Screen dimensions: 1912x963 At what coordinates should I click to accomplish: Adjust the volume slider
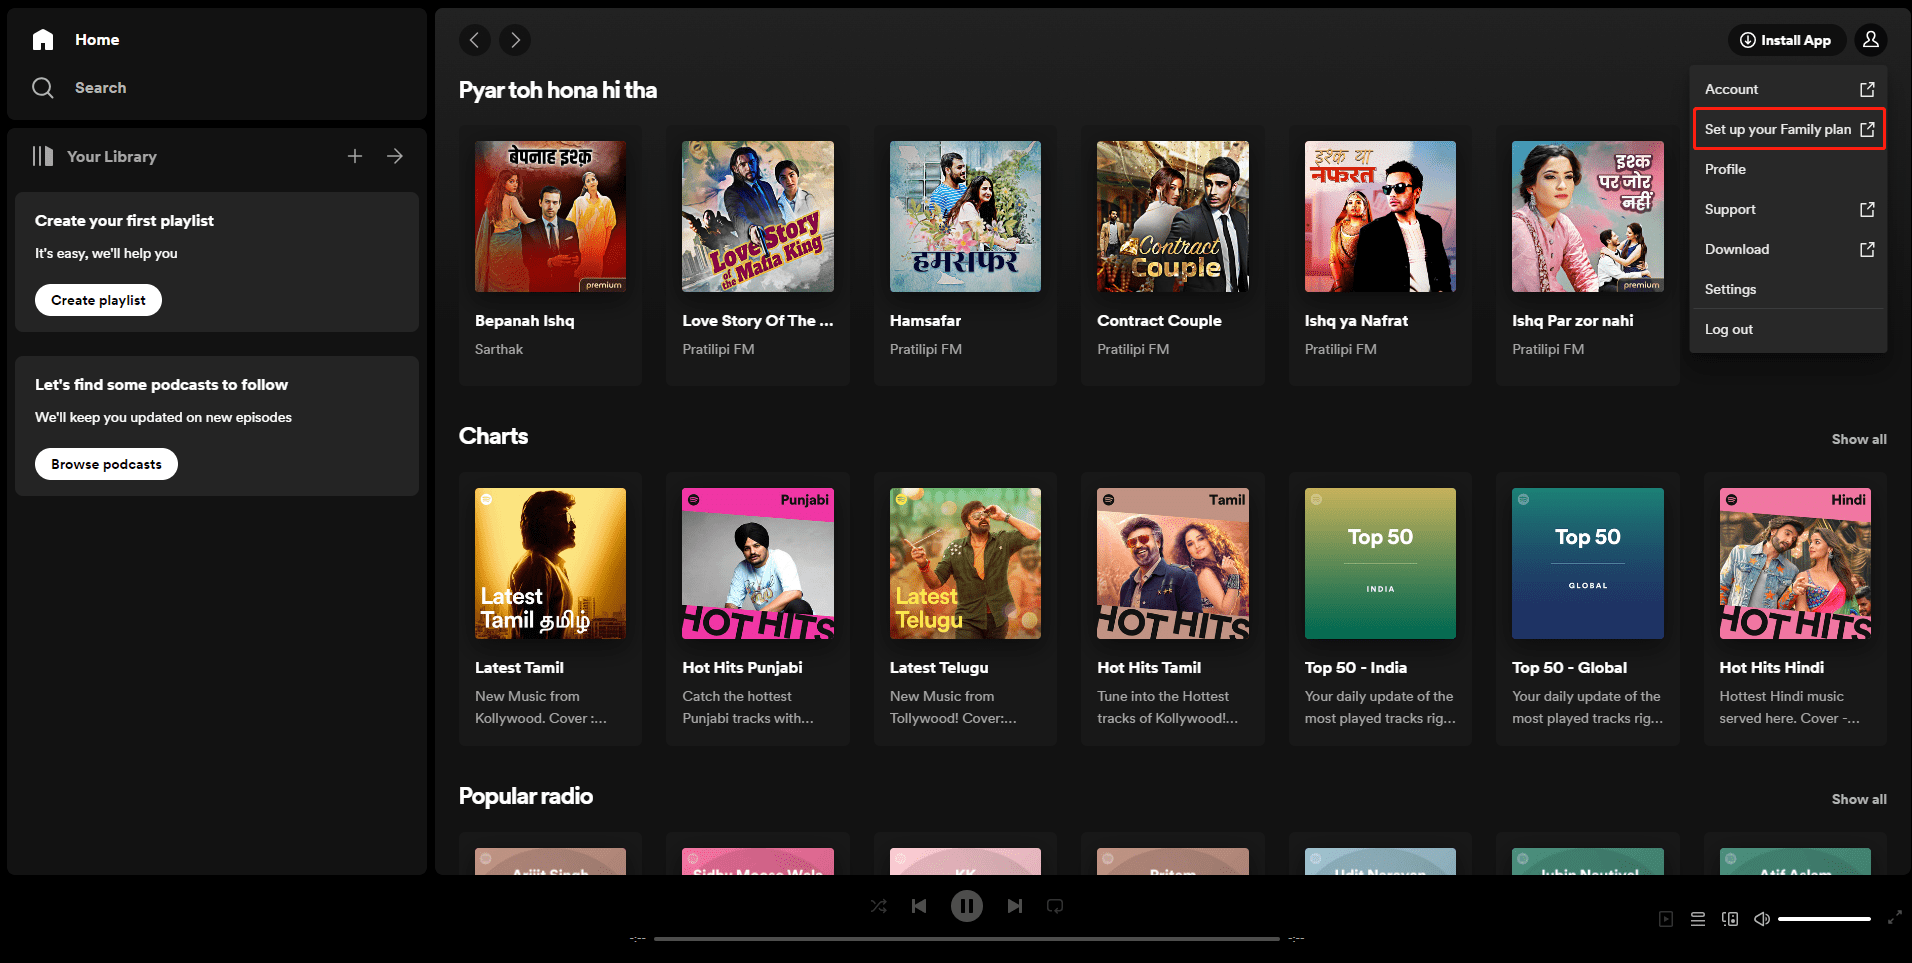pos(1824,919)
